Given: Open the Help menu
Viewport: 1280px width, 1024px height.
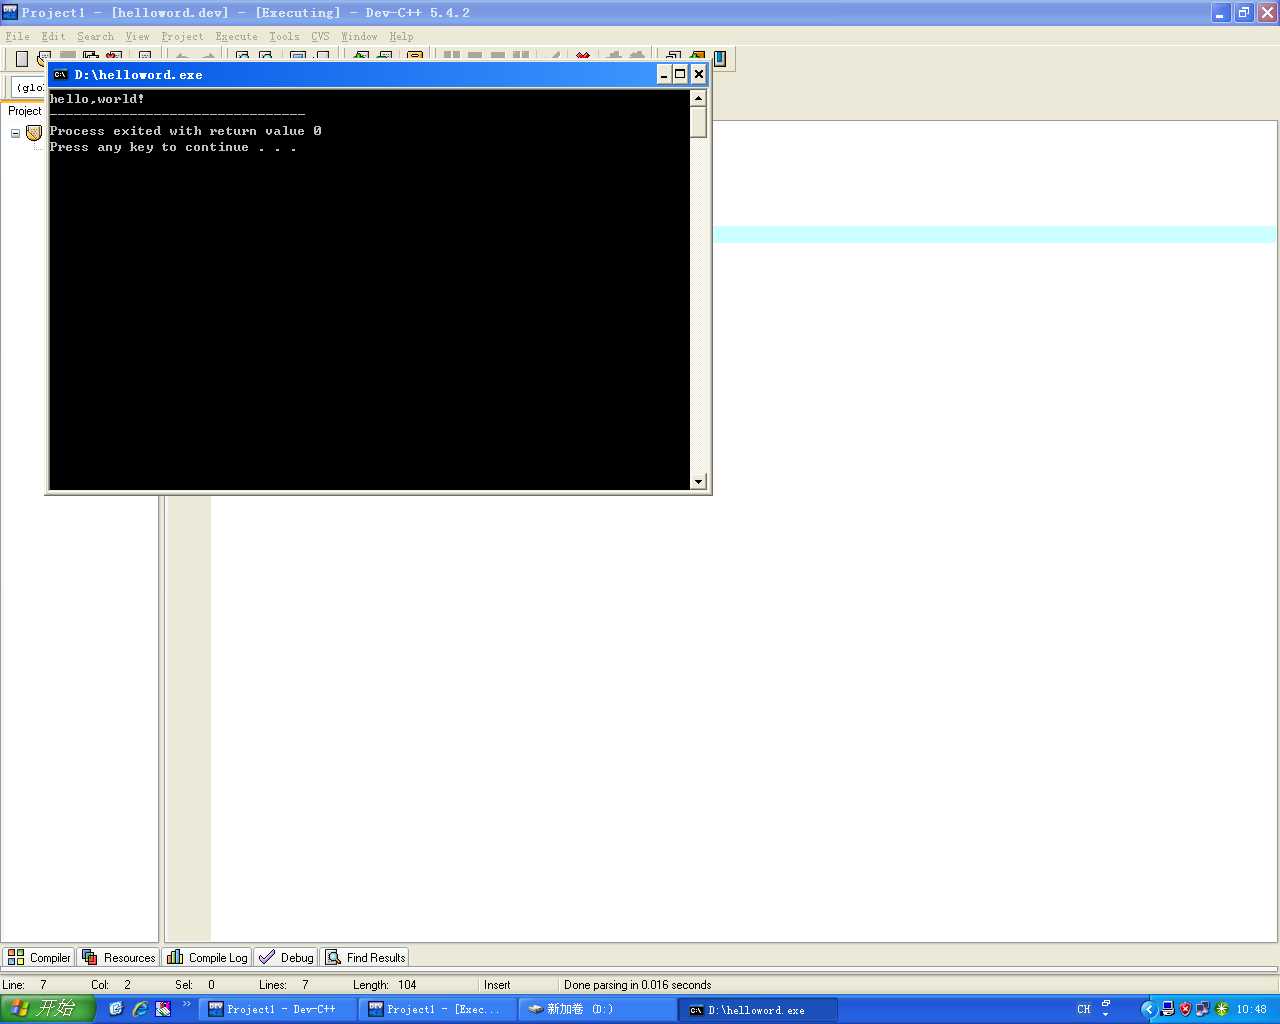Looking at the screenshot, I should coord(401,36).
